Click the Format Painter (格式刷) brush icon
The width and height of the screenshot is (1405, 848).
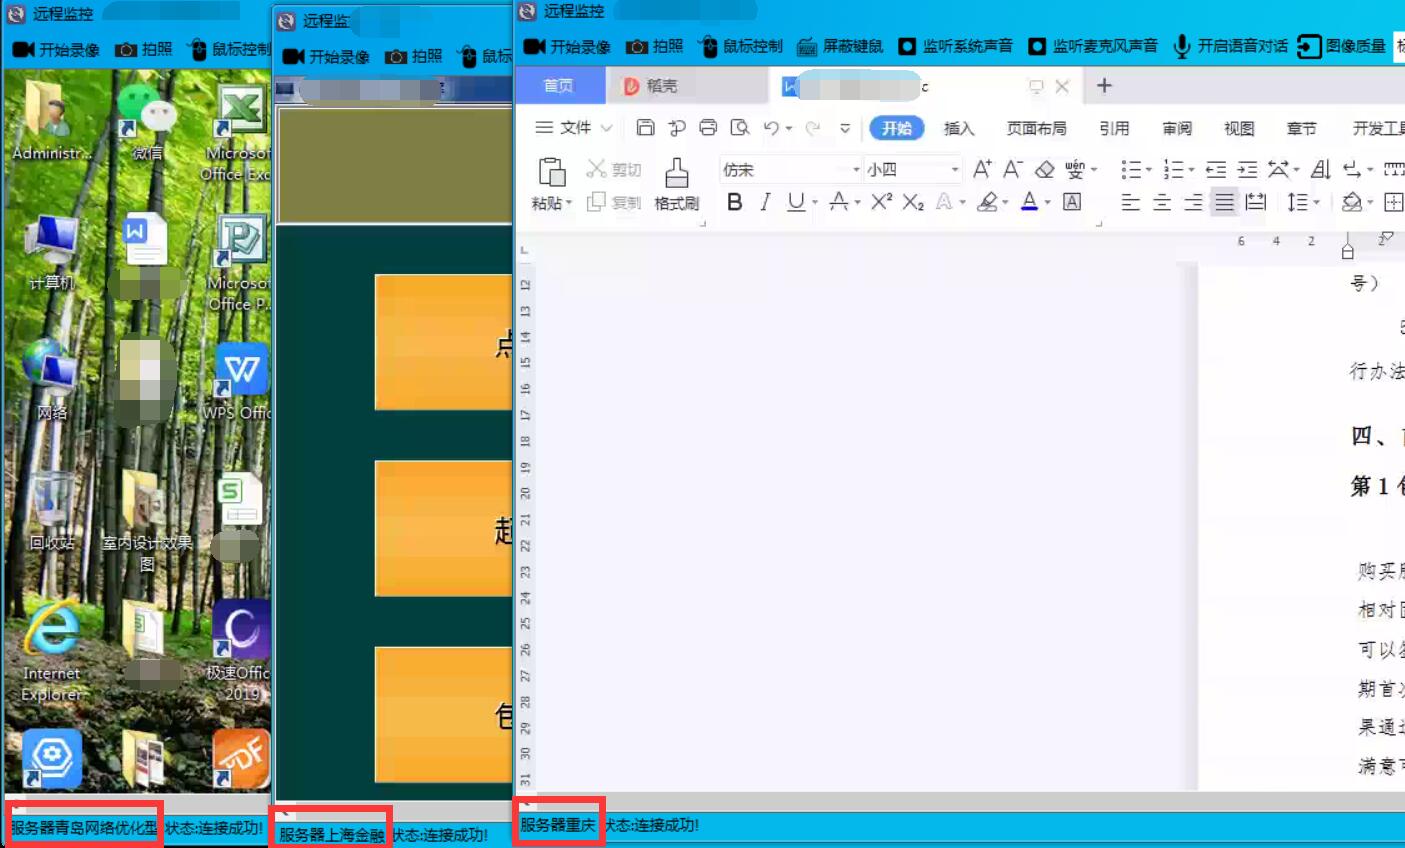[677, 174]
